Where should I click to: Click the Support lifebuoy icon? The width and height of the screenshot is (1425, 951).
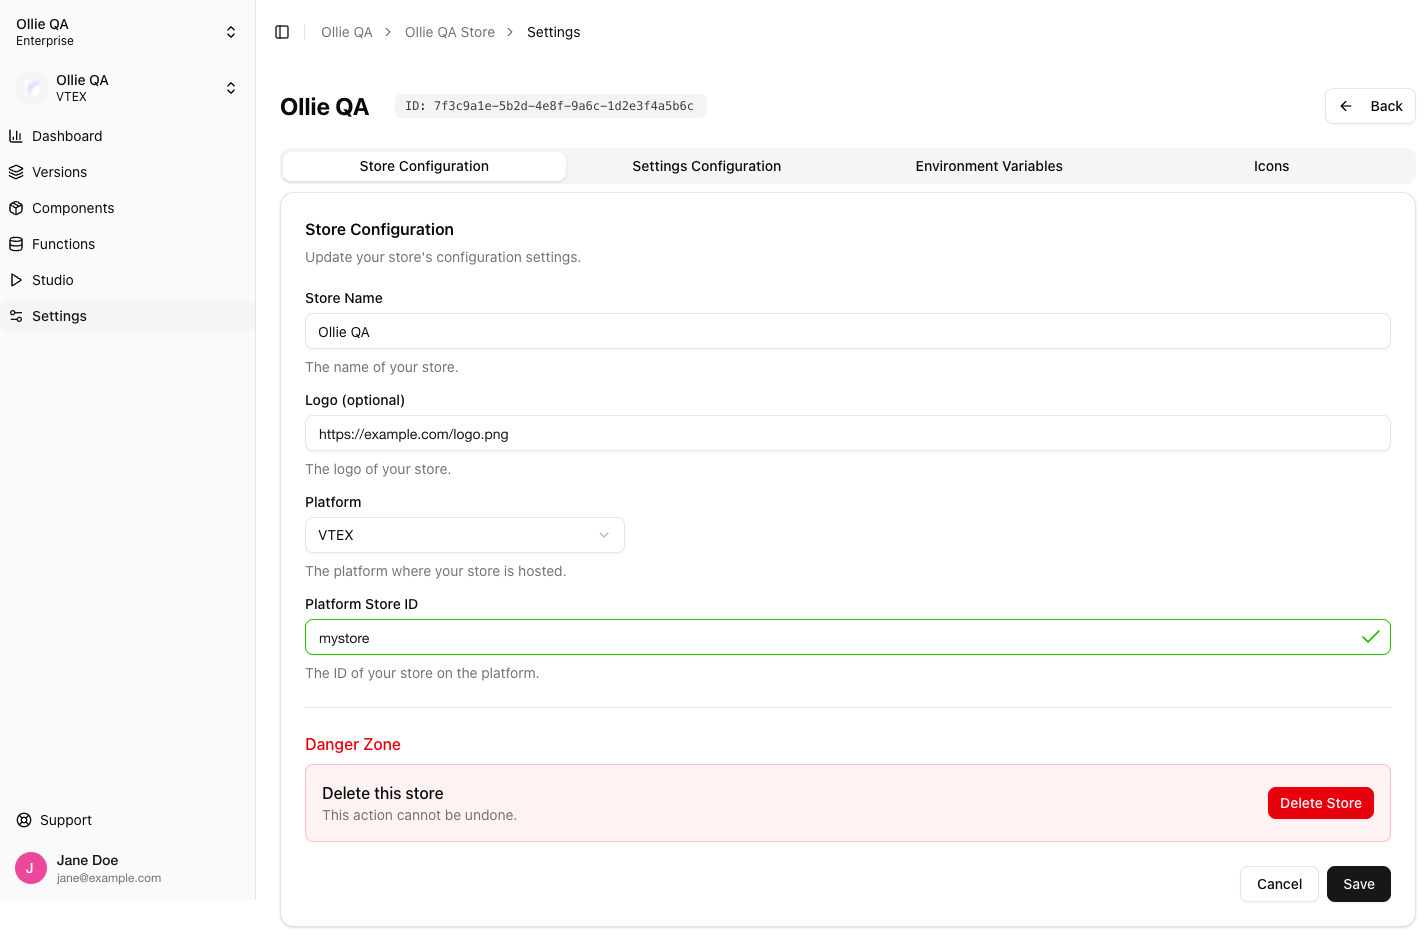point(24,820)
